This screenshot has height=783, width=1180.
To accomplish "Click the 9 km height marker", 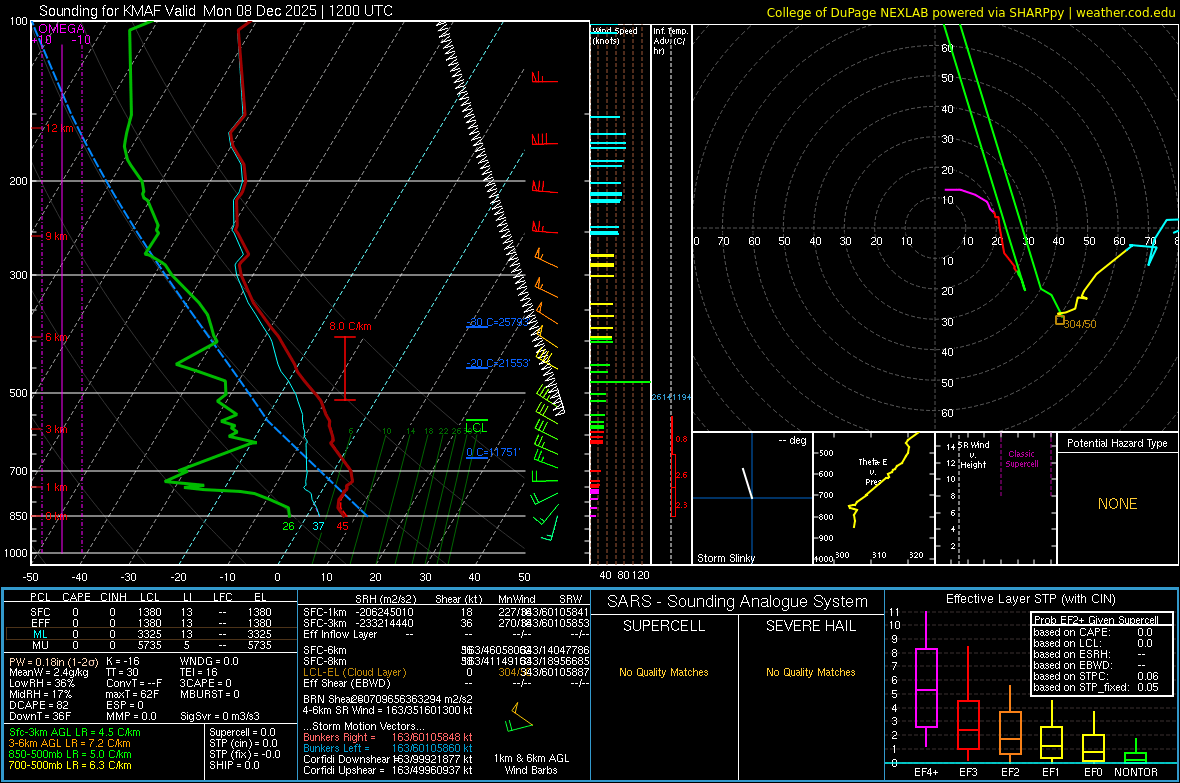I will tap(56, 236).
